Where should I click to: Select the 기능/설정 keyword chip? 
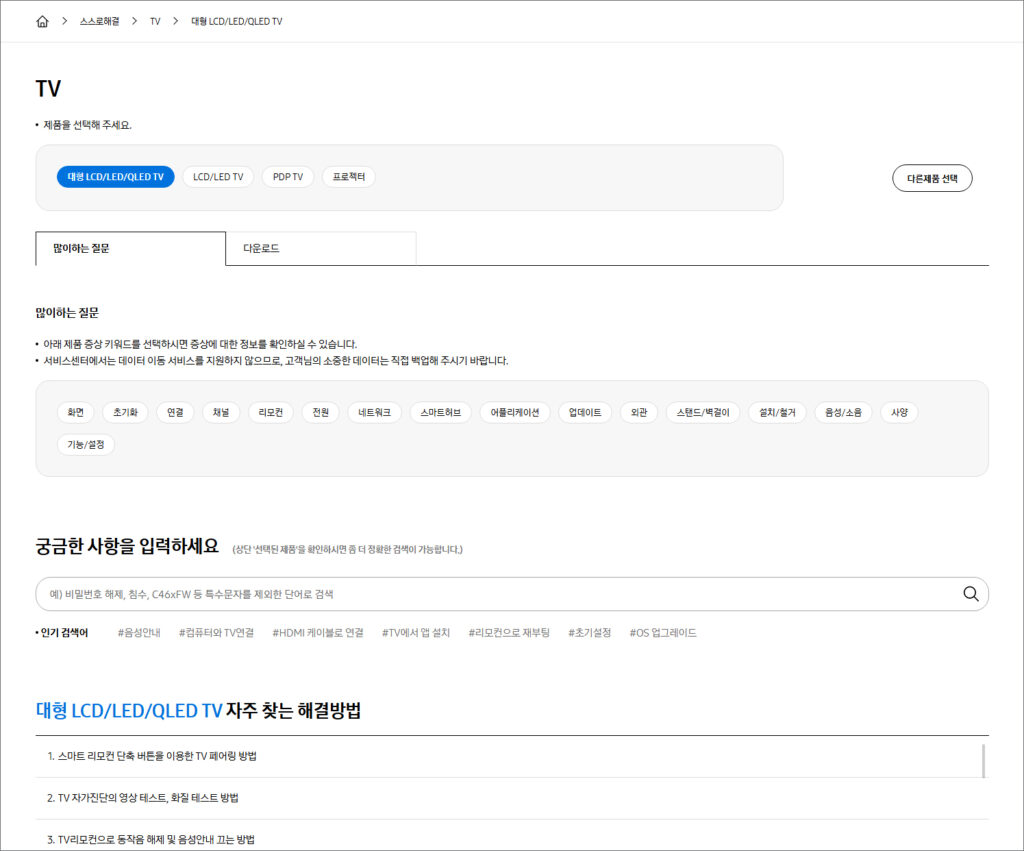85,445
